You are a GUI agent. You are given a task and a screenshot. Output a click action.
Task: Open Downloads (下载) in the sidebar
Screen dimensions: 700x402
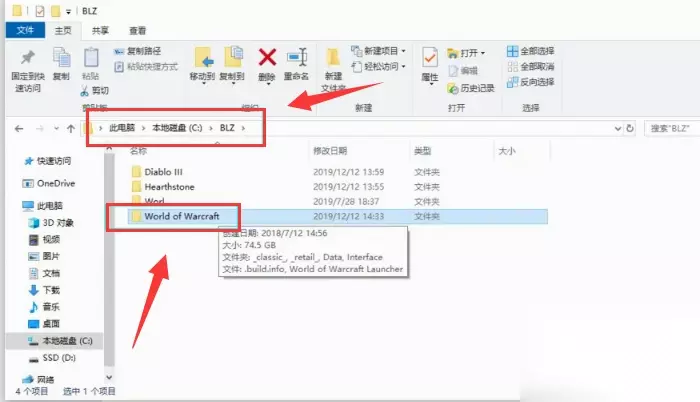pos(51,290)
